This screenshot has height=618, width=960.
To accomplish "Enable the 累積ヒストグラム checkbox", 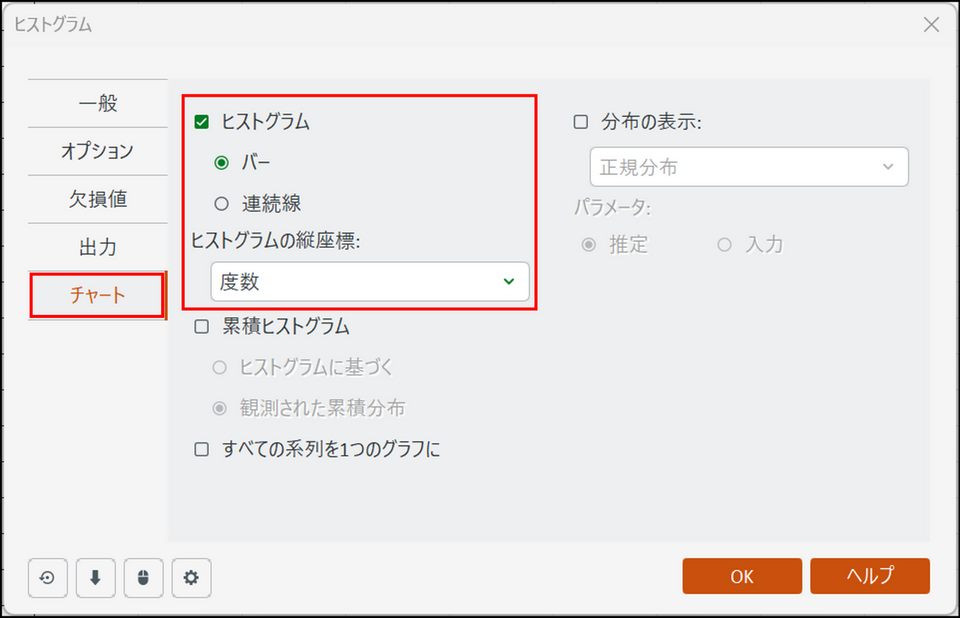I will 202,326.
